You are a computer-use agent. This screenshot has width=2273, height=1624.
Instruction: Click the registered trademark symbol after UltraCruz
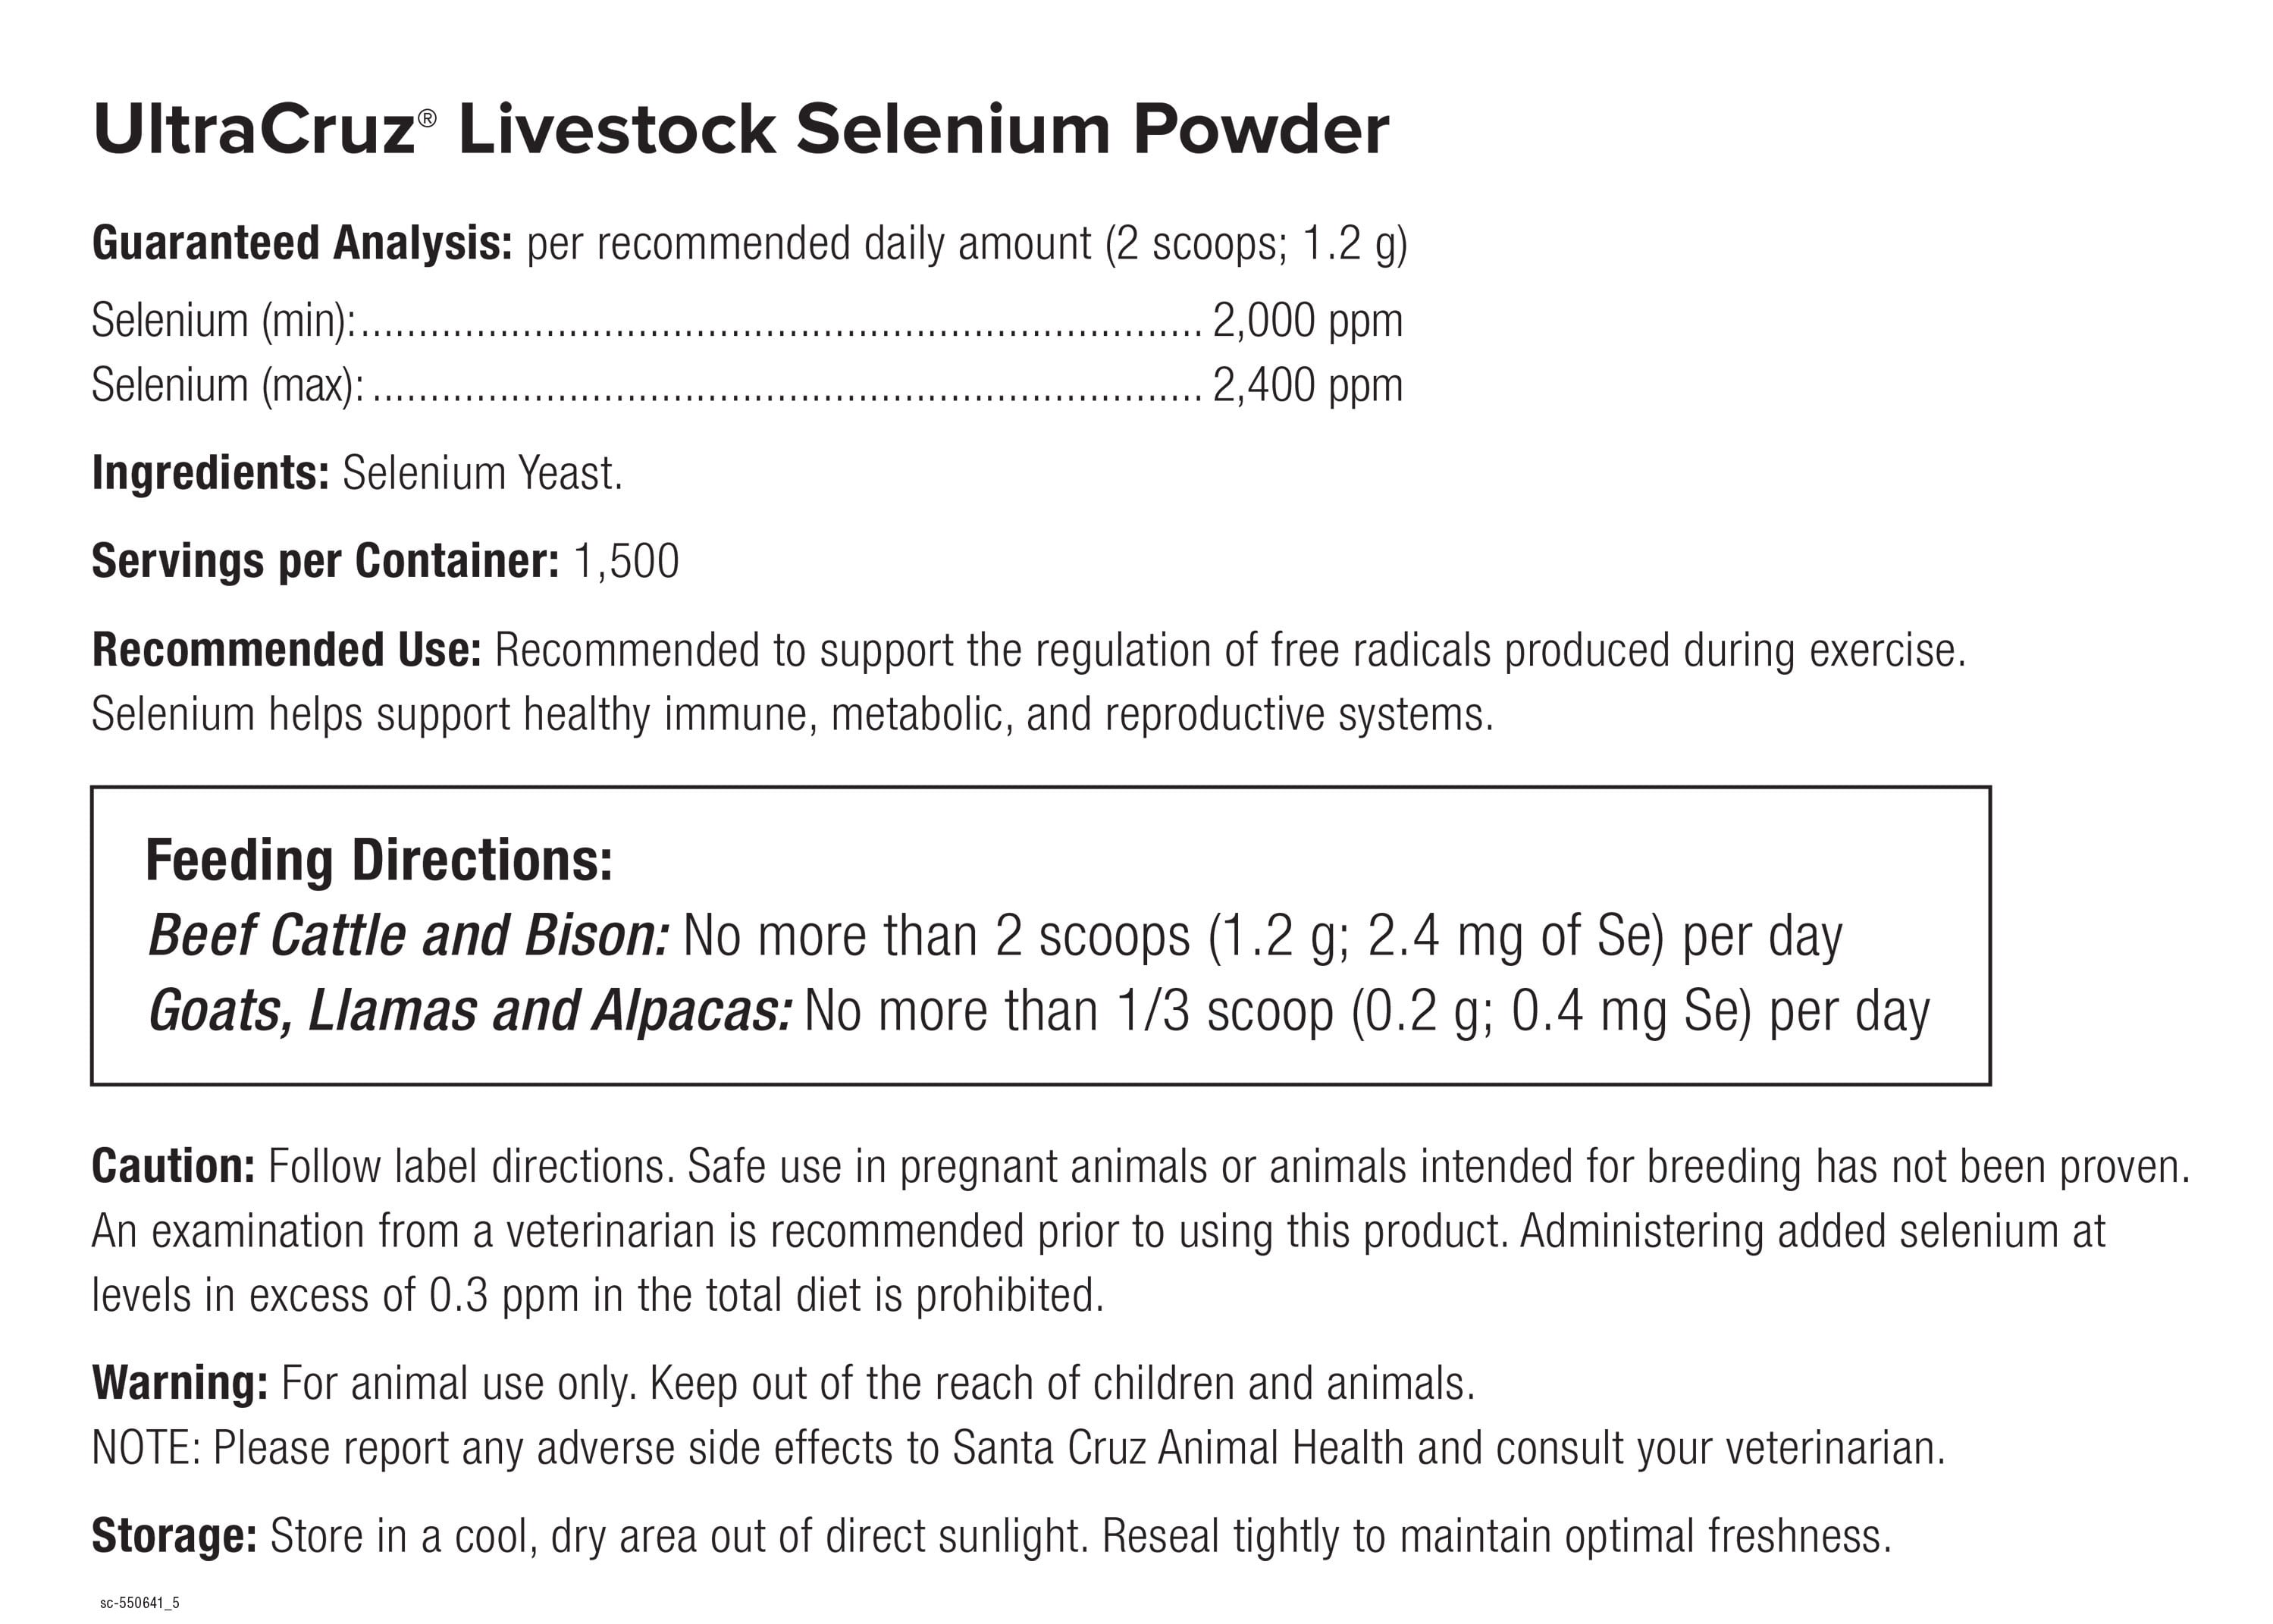427,118
